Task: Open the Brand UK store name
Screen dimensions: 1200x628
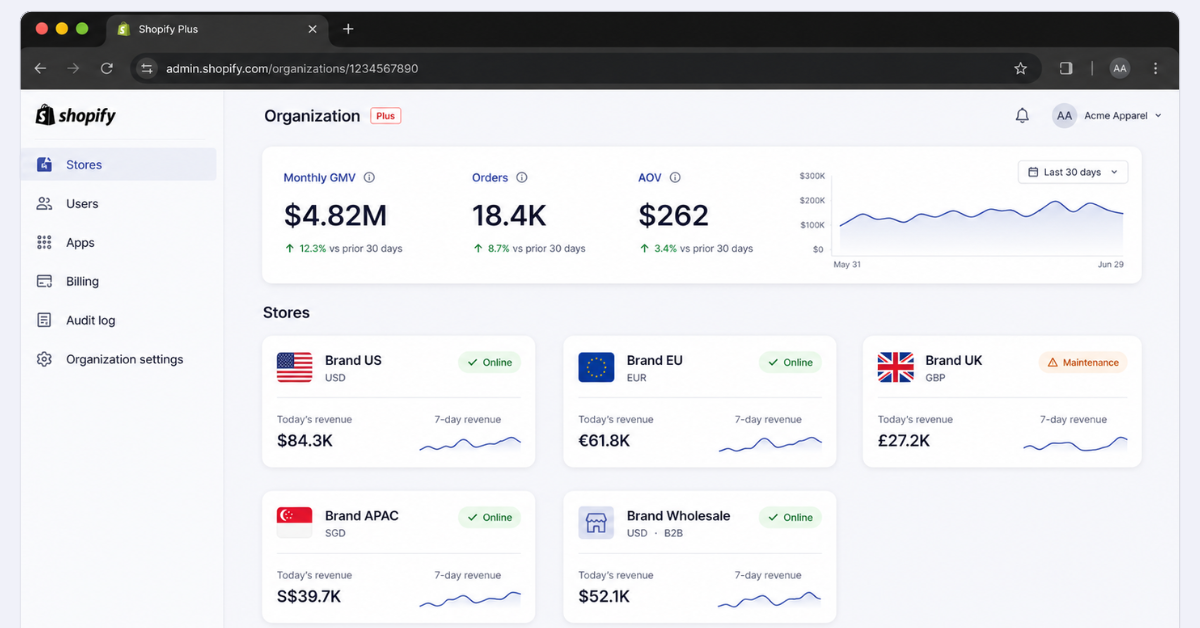Action: coord(954,360)
